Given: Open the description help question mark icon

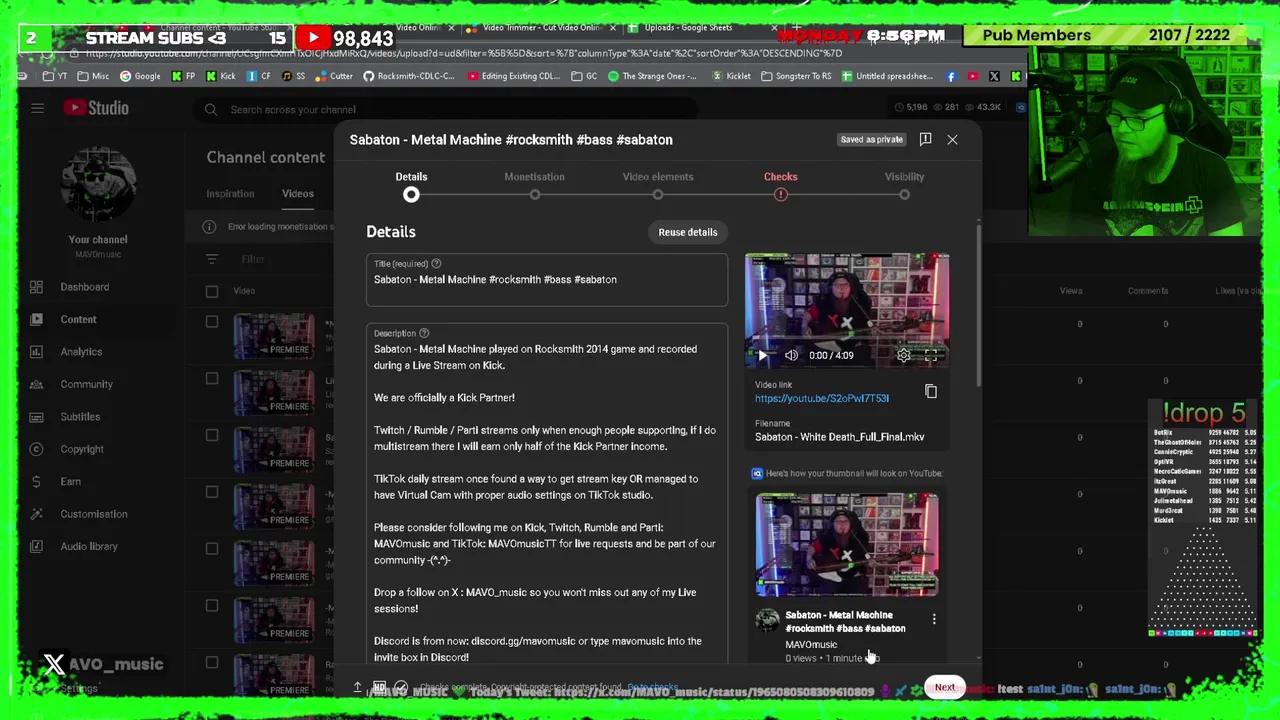Looking at the screenshot, I should point(424,333).
